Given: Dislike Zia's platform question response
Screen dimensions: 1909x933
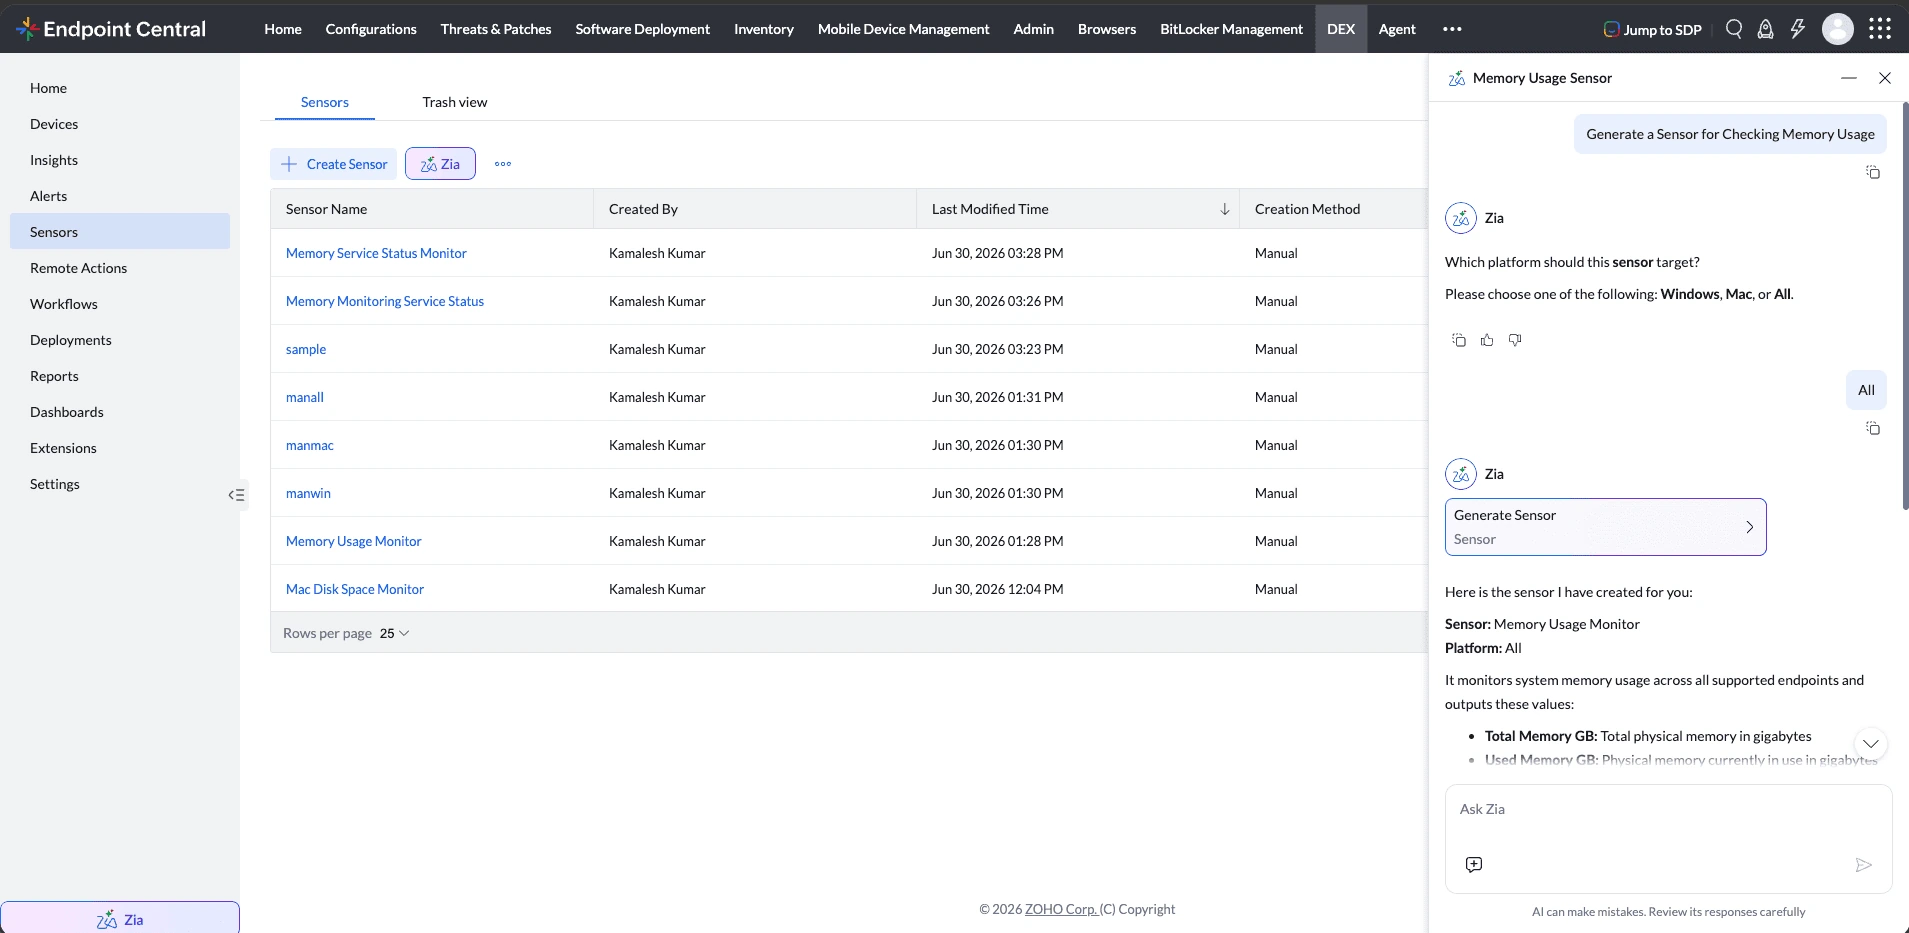Looking at the screenshot, I should (x=1515, y=340).
